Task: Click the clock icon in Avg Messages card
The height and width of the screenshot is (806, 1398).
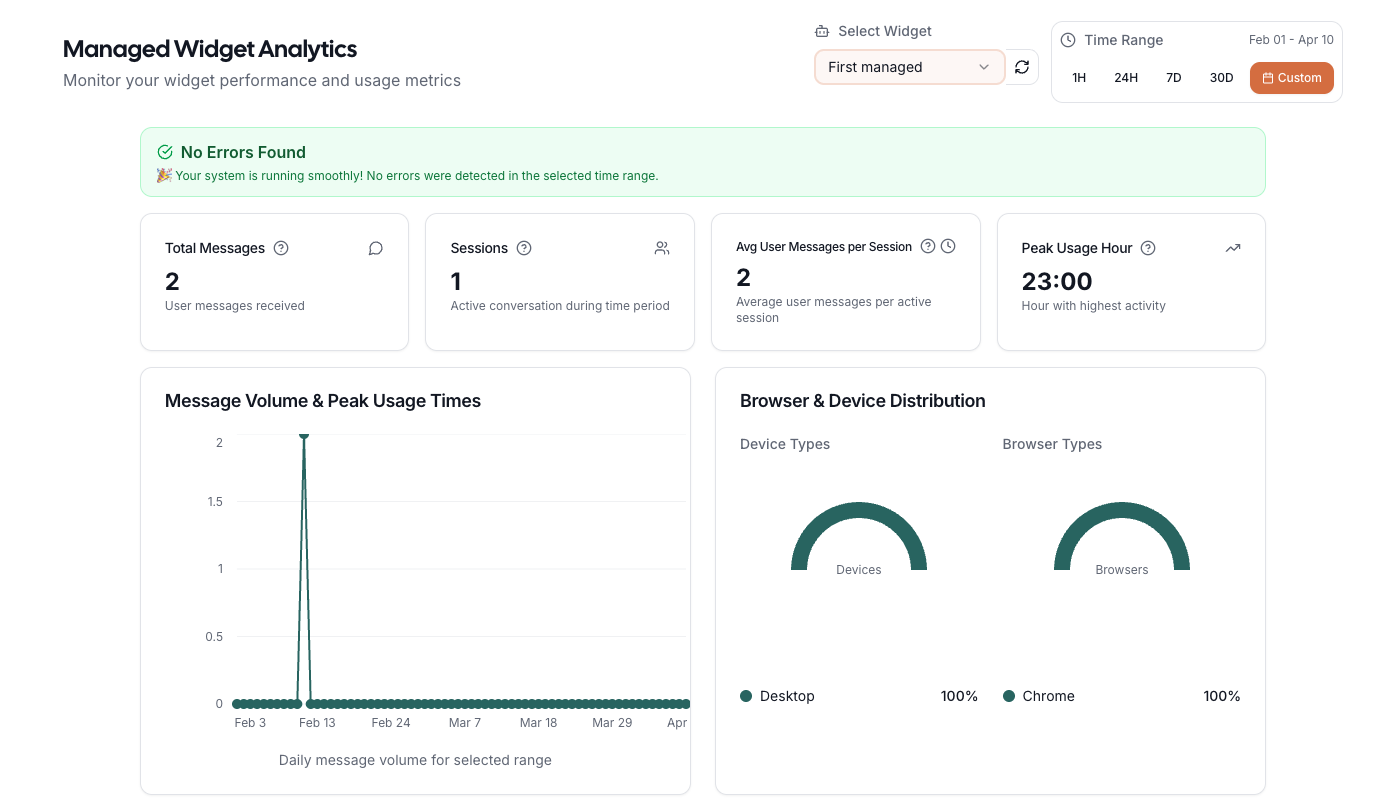Action: [948, 246]
